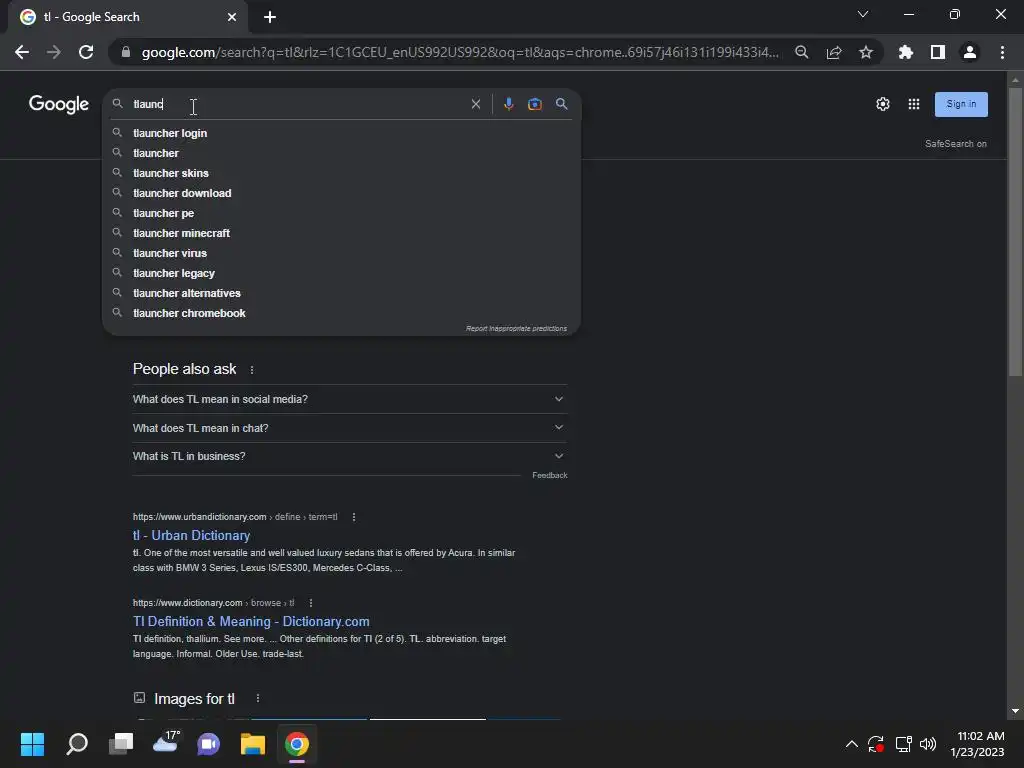Viewport: 1024px width, 768px height.
Task: Choose the 'tlauncher virus' suggestion
Action: pyautogui.click(x=342, y=253)
